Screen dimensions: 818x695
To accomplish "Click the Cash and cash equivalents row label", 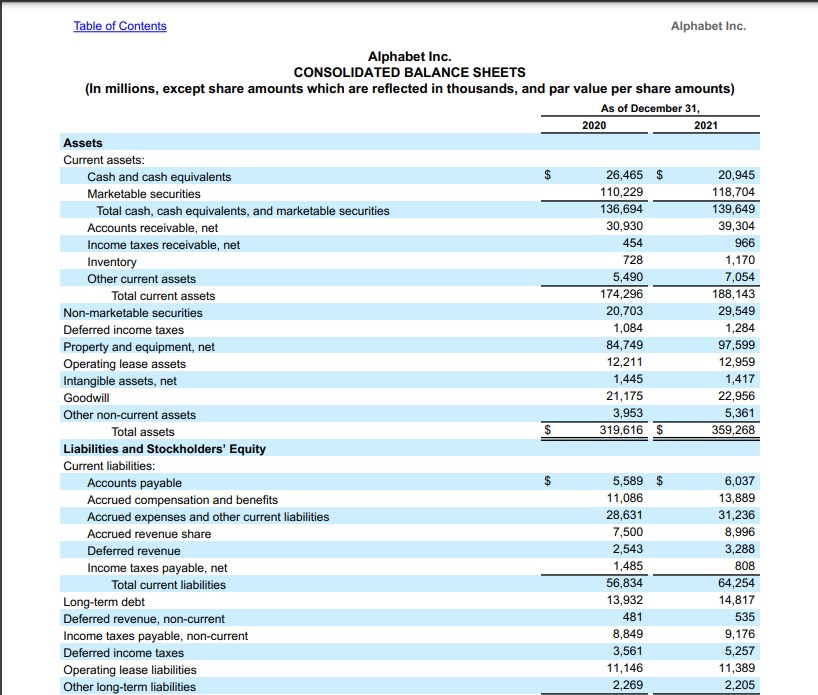I will click(159, 177).
